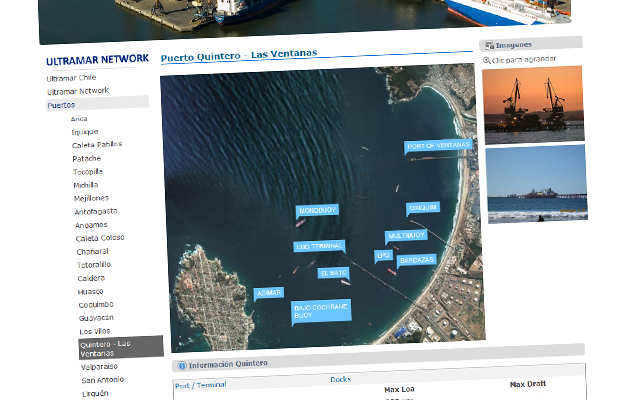Select the BAJO COCHRANE BUOY map marker

tap(320, 310)
